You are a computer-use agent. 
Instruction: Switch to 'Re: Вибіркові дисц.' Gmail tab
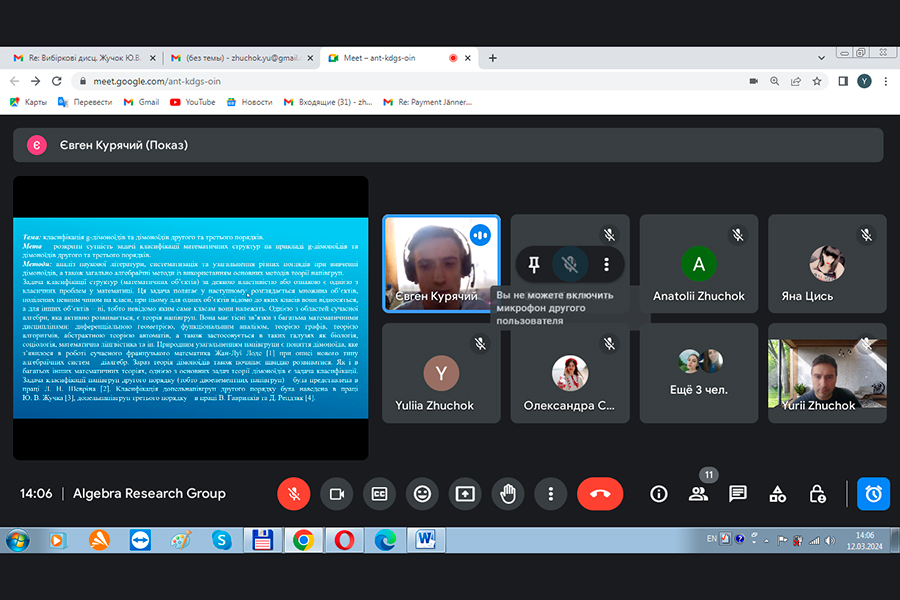85,58
